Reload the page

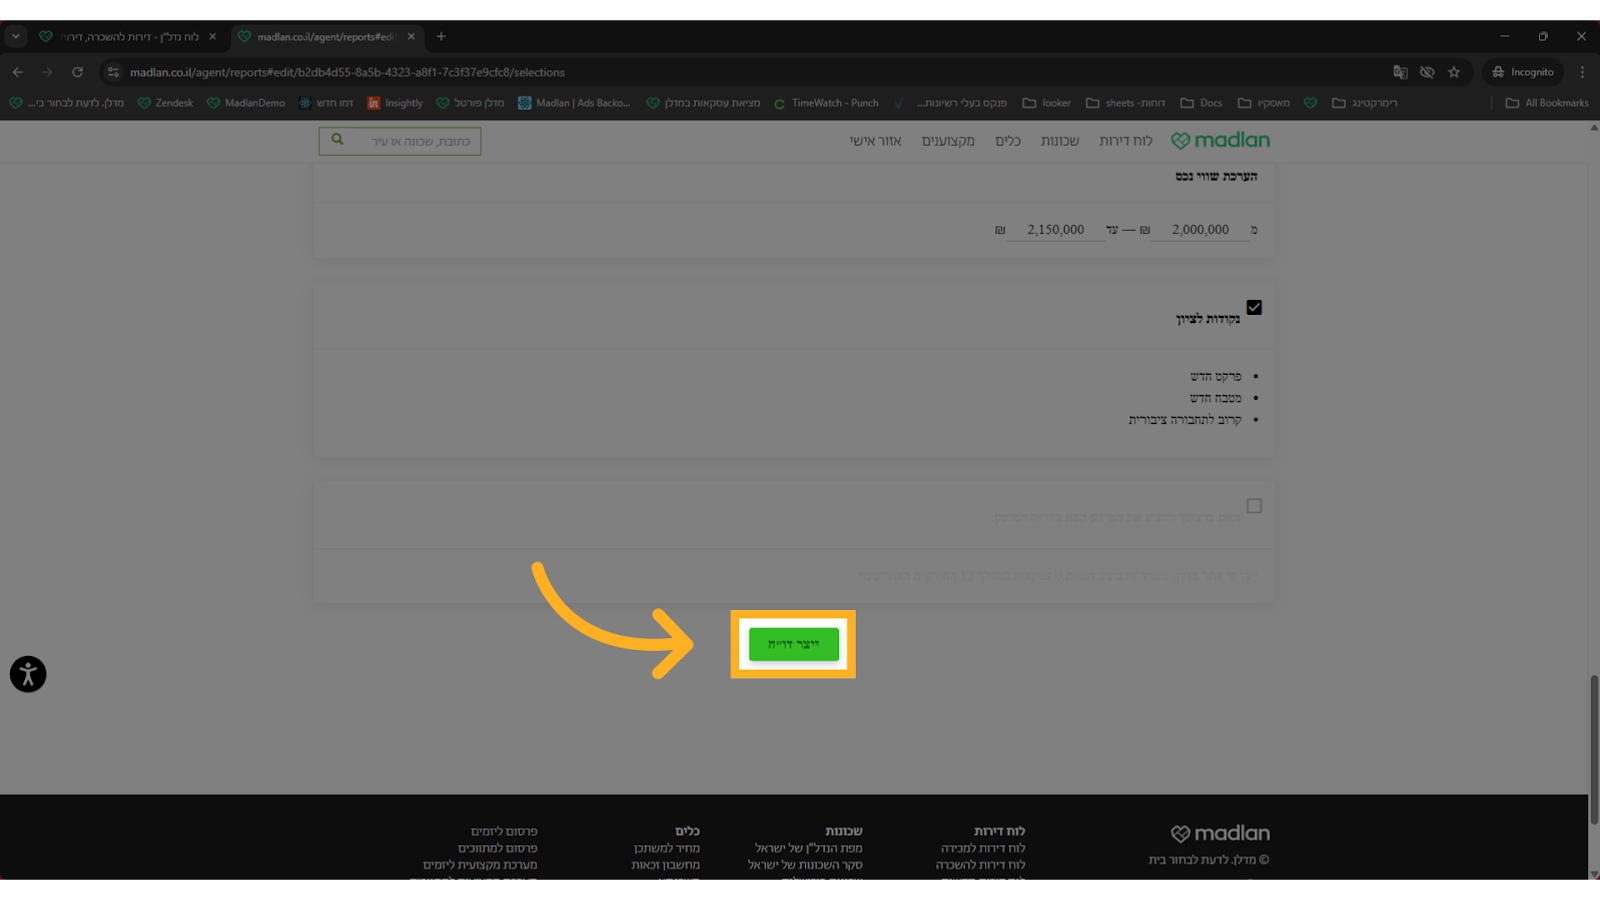pos(77,72)
